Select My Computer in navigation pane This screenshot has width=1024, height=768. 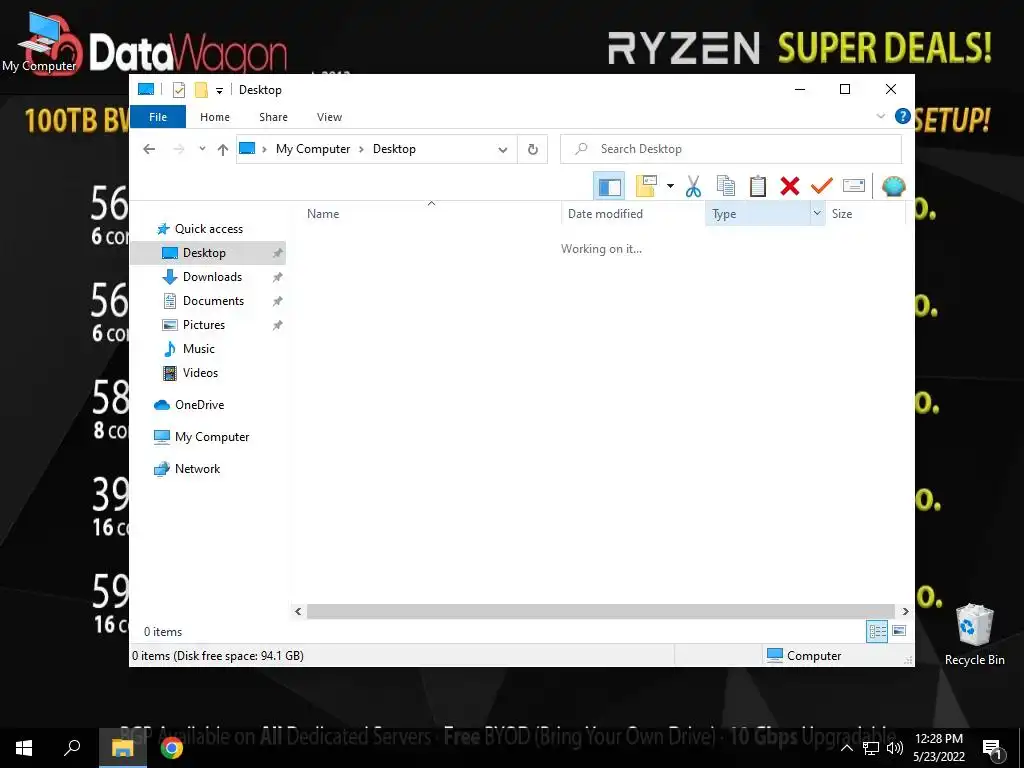click(x=211, y=437)
